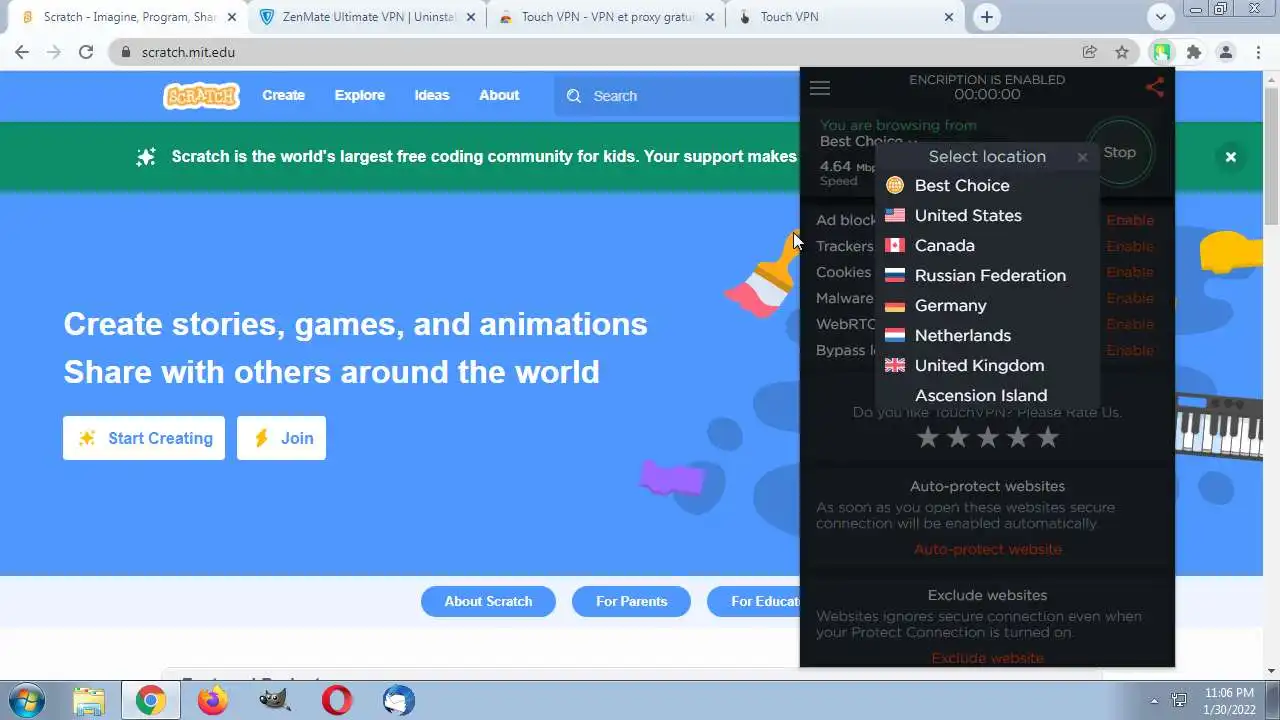Click the Touch VPN extension icon
Viewport: 1280px width, 720px height.
click(x=1161, y=52)
